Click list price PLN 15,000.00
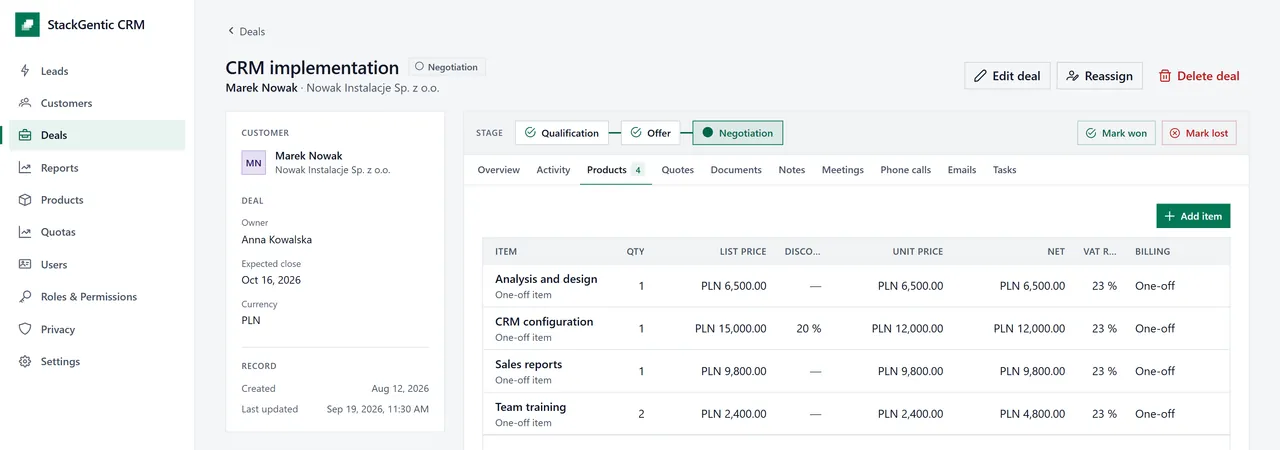The height and width of the screenshot is (450, 1280). tap(730, 329)
